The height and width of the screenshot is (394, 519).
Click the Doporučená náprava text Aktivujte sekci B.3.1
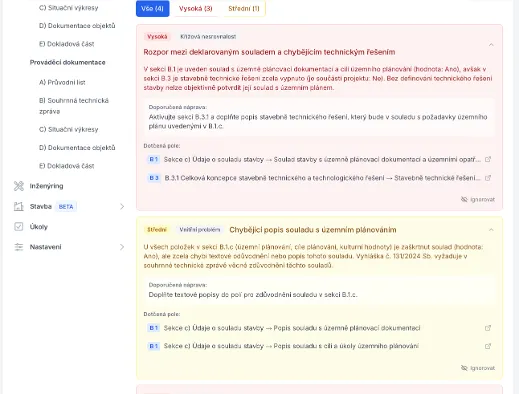[x=318, y=122]
